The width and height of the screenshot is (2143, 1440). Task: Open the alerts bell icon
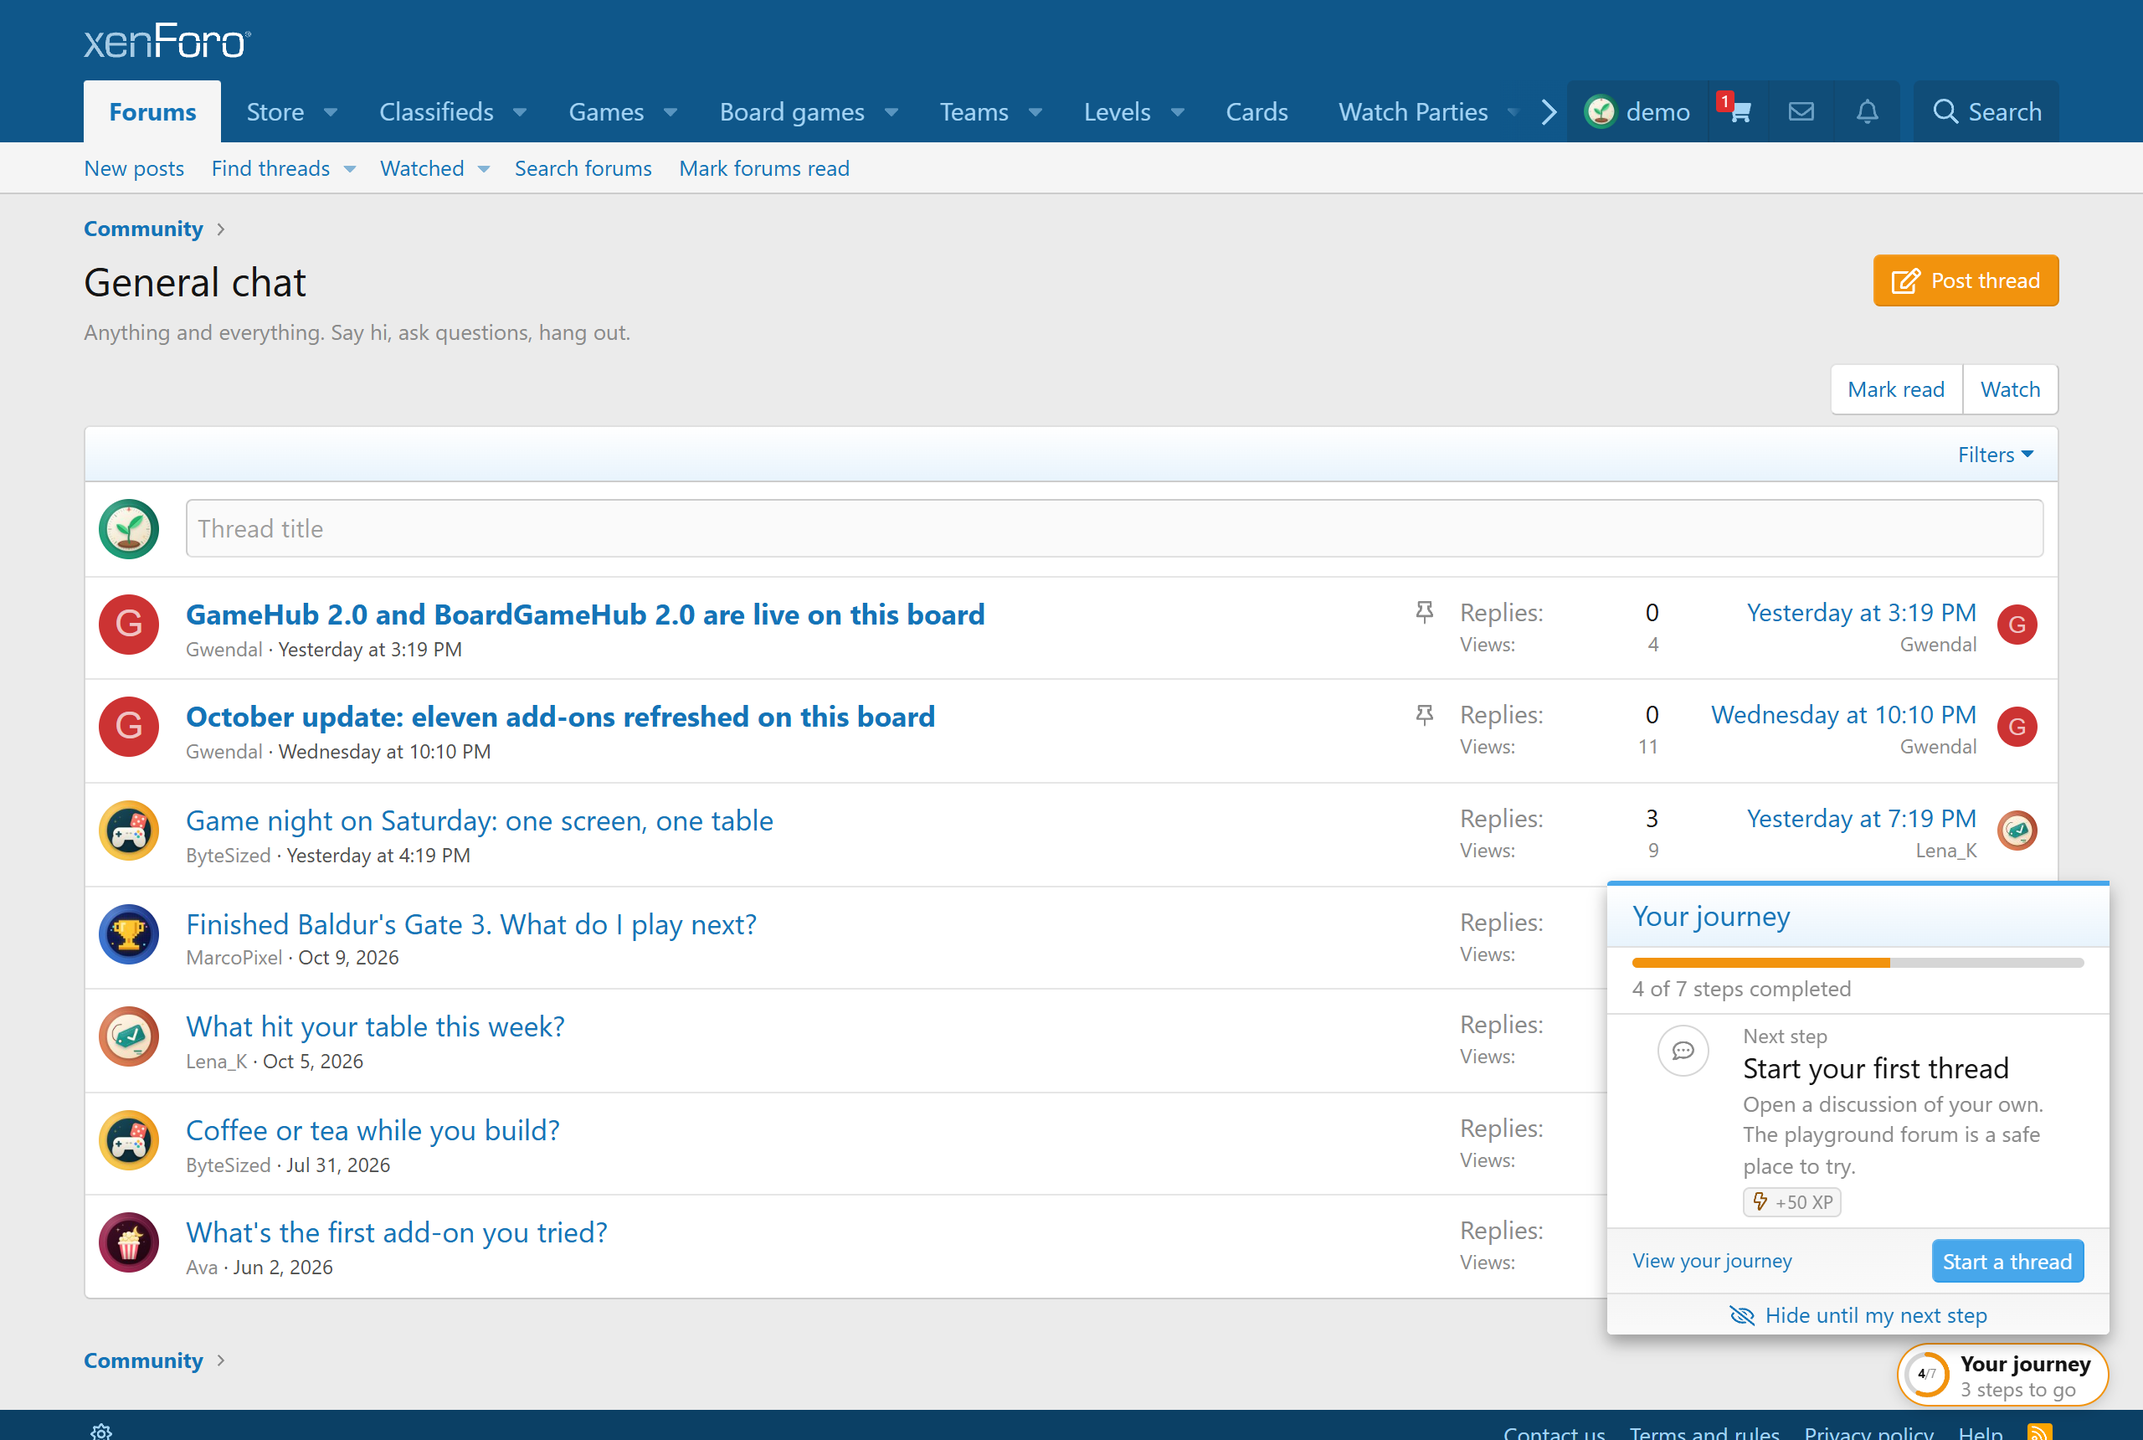[x=1867, y=111]
